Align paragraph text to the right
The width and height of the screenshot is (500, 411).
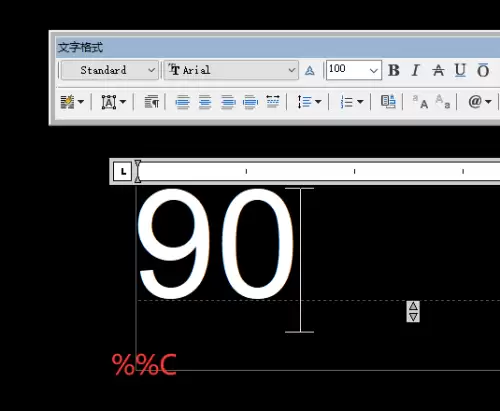point(228,102)
